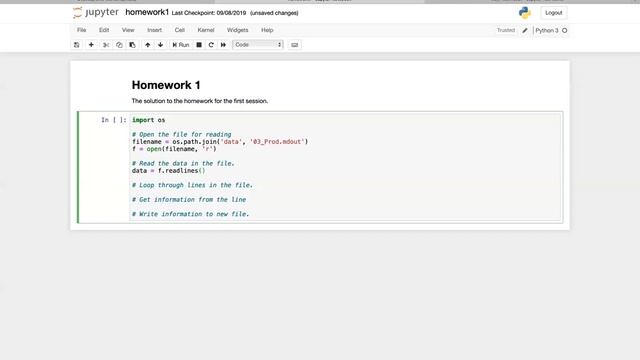
Task: Click the 'In [ ]:' cell prompt
Action: [113, 120]
